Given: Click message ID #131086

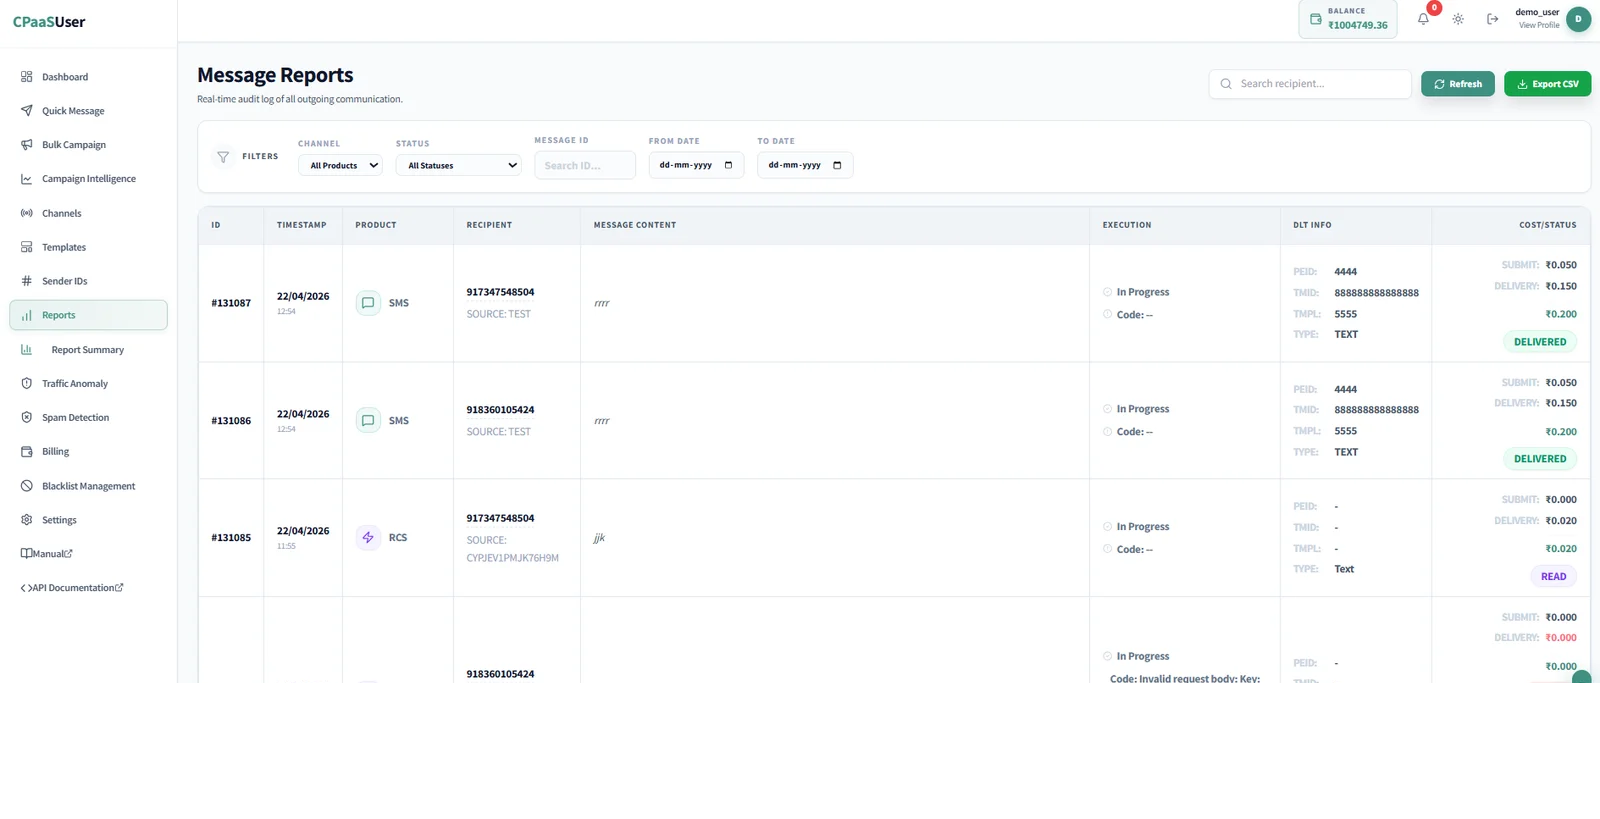Looking at the screenshot, I should point(231,421).
